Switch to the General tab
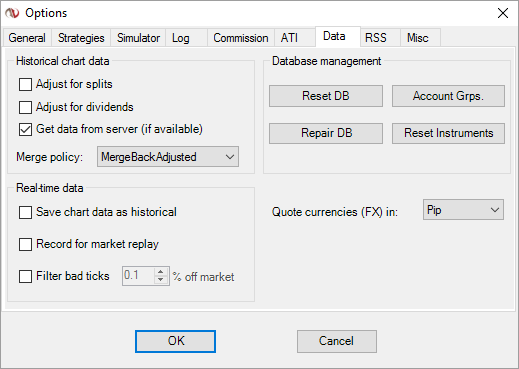This screenshot has width=519, height=369. [x=27, y=38]
